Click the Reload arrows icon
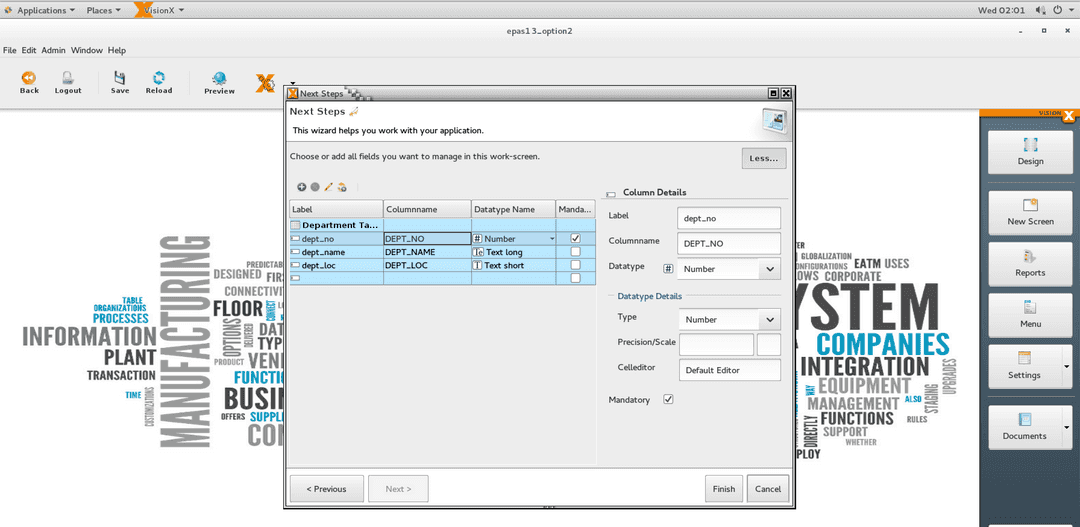 click(158, 78)
